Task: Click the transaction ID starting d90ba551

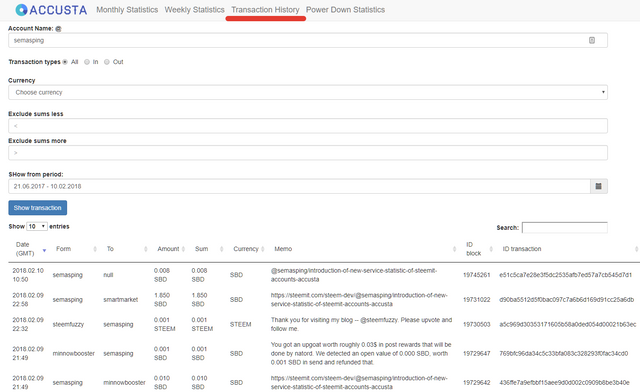Action: pos(567,300)
